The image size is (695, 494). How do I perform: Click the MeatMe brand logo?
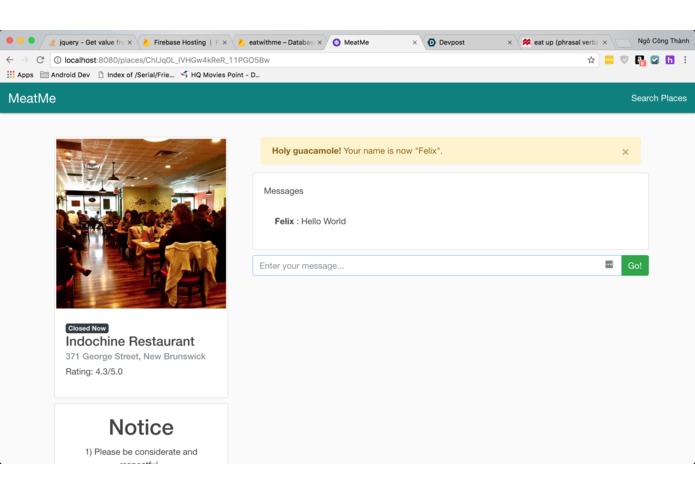(32, 98)
